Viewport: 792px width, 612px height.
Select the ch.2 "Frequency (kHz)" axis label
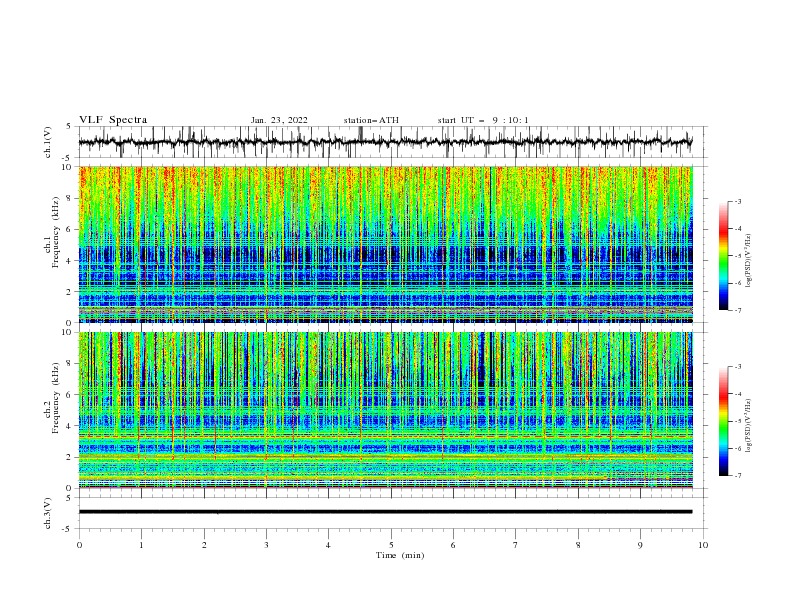pos(56,397)
